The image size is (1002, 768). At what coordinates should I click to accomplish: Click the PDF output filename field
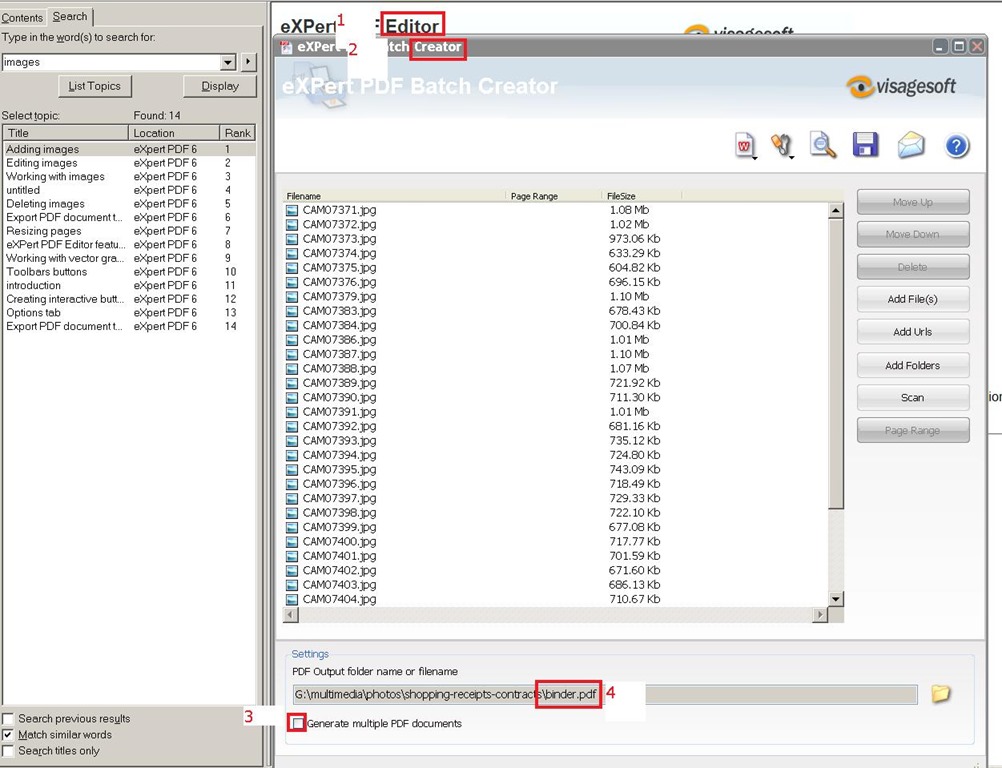pos(600,694)
